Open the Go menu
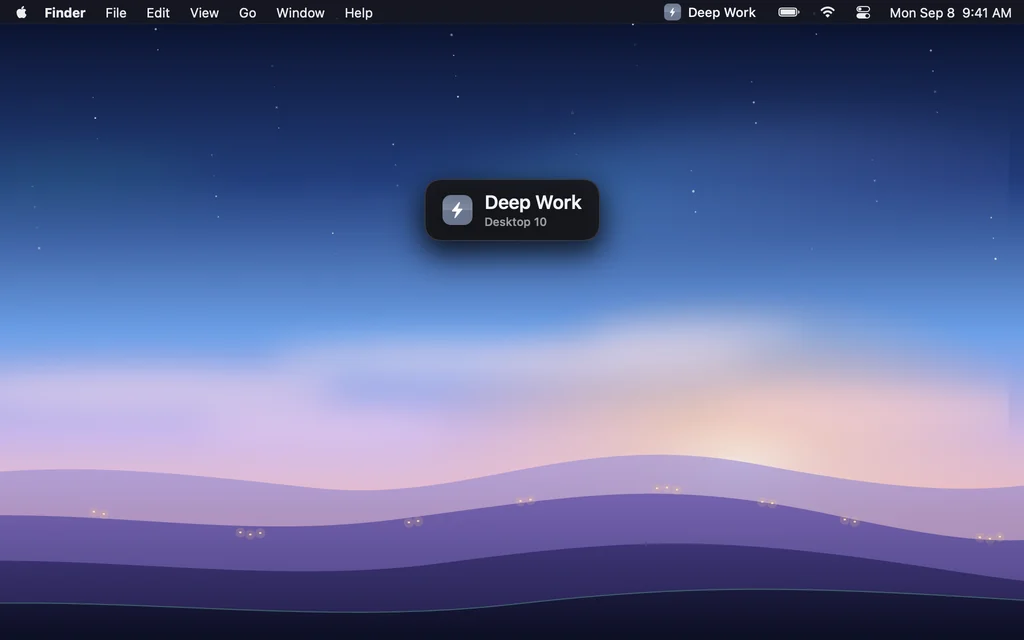The height and width of the screenshot is (640, 1024). click(x=248, y=12)
